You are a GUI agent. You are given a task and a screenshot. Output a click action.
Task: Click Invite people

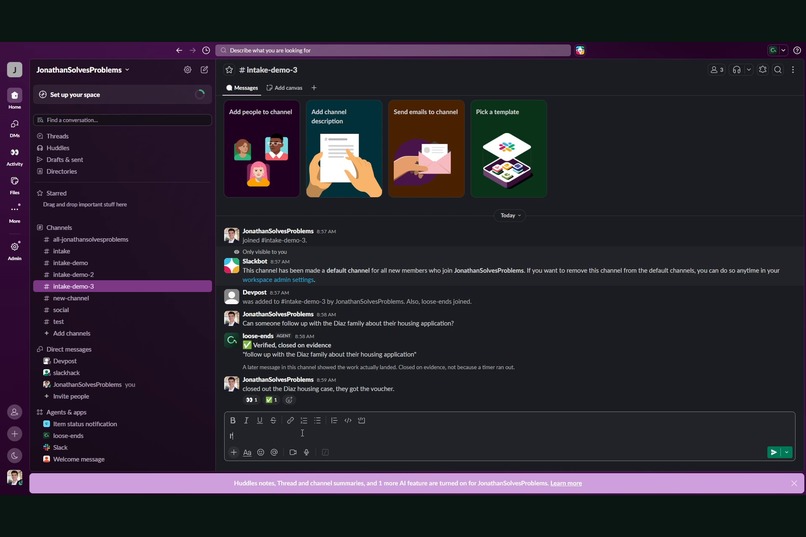[122, 397]
